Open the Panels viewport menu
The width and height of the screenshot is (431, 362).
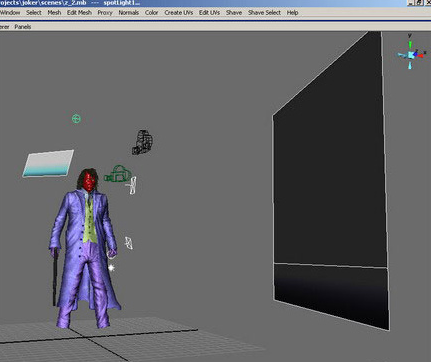click(x=23, y=27)
